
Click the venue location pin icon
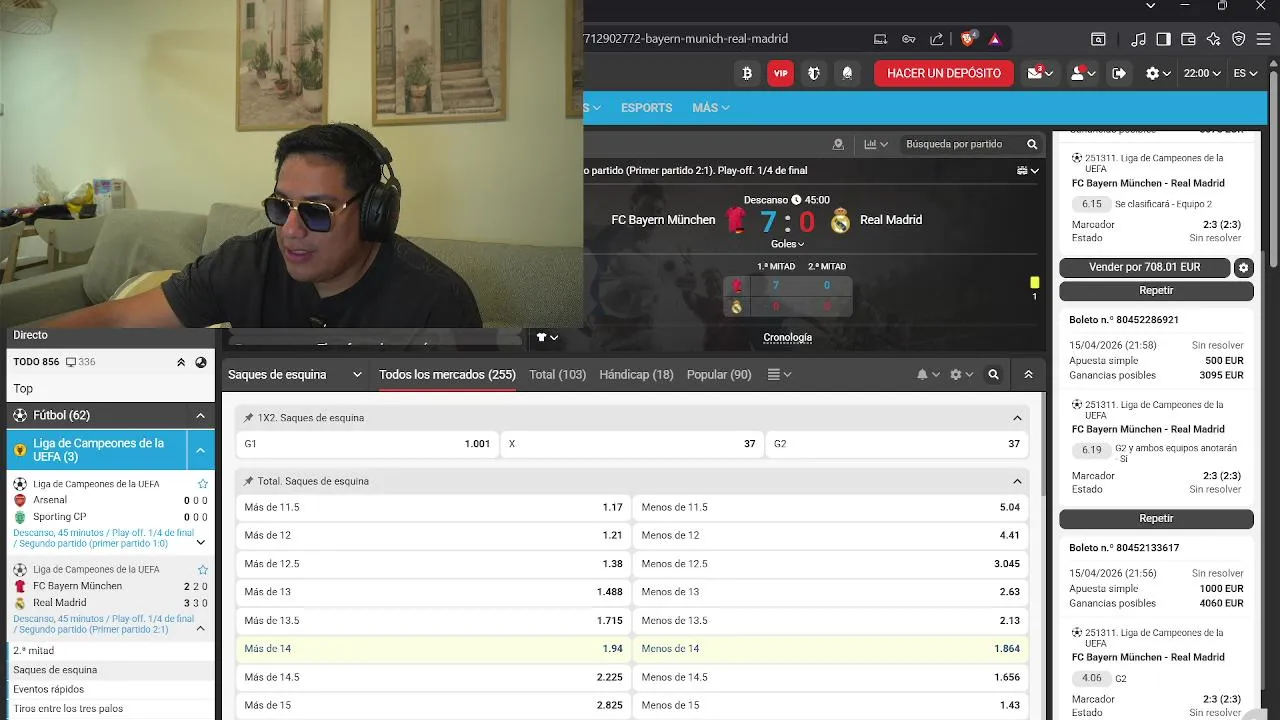point(838,144)
